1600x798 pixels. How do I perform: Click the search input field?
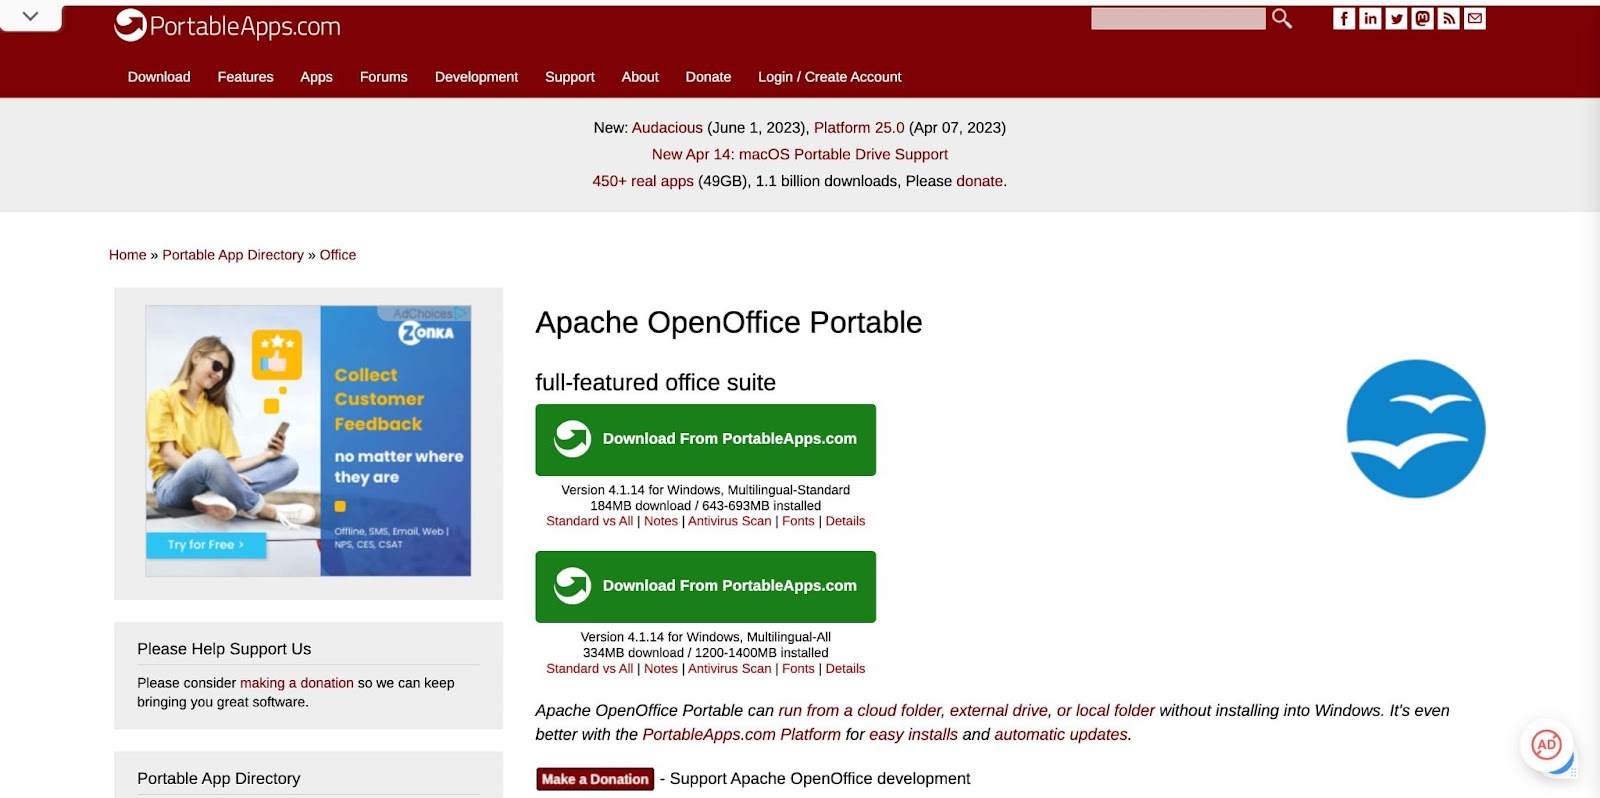tap(1178, 18)
